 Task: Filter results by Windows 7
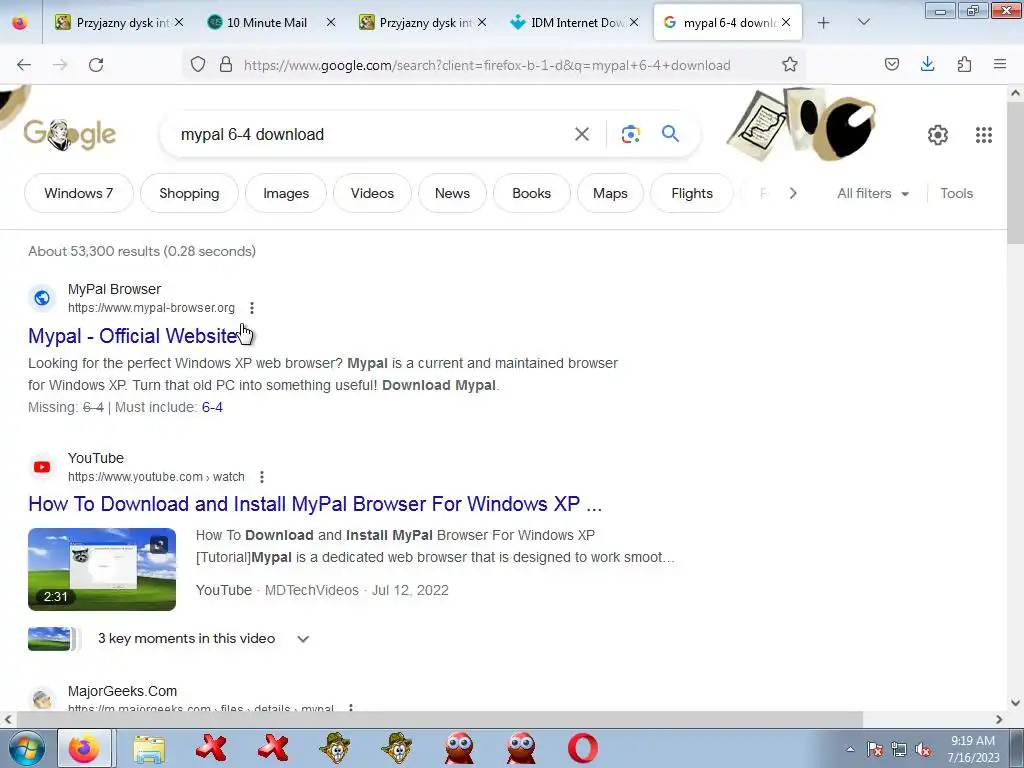point(78,193)
